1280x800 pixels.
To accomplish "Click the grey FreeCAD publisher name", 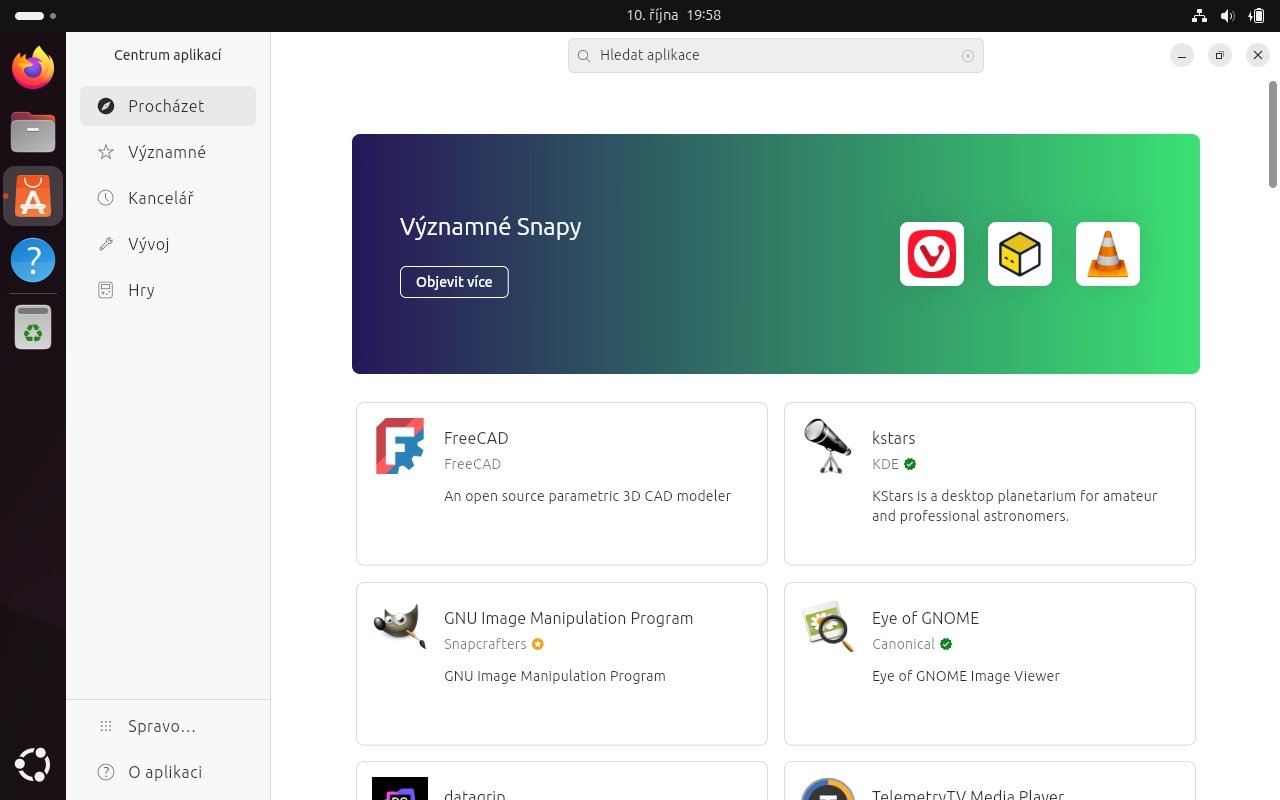I will point(473,464).
